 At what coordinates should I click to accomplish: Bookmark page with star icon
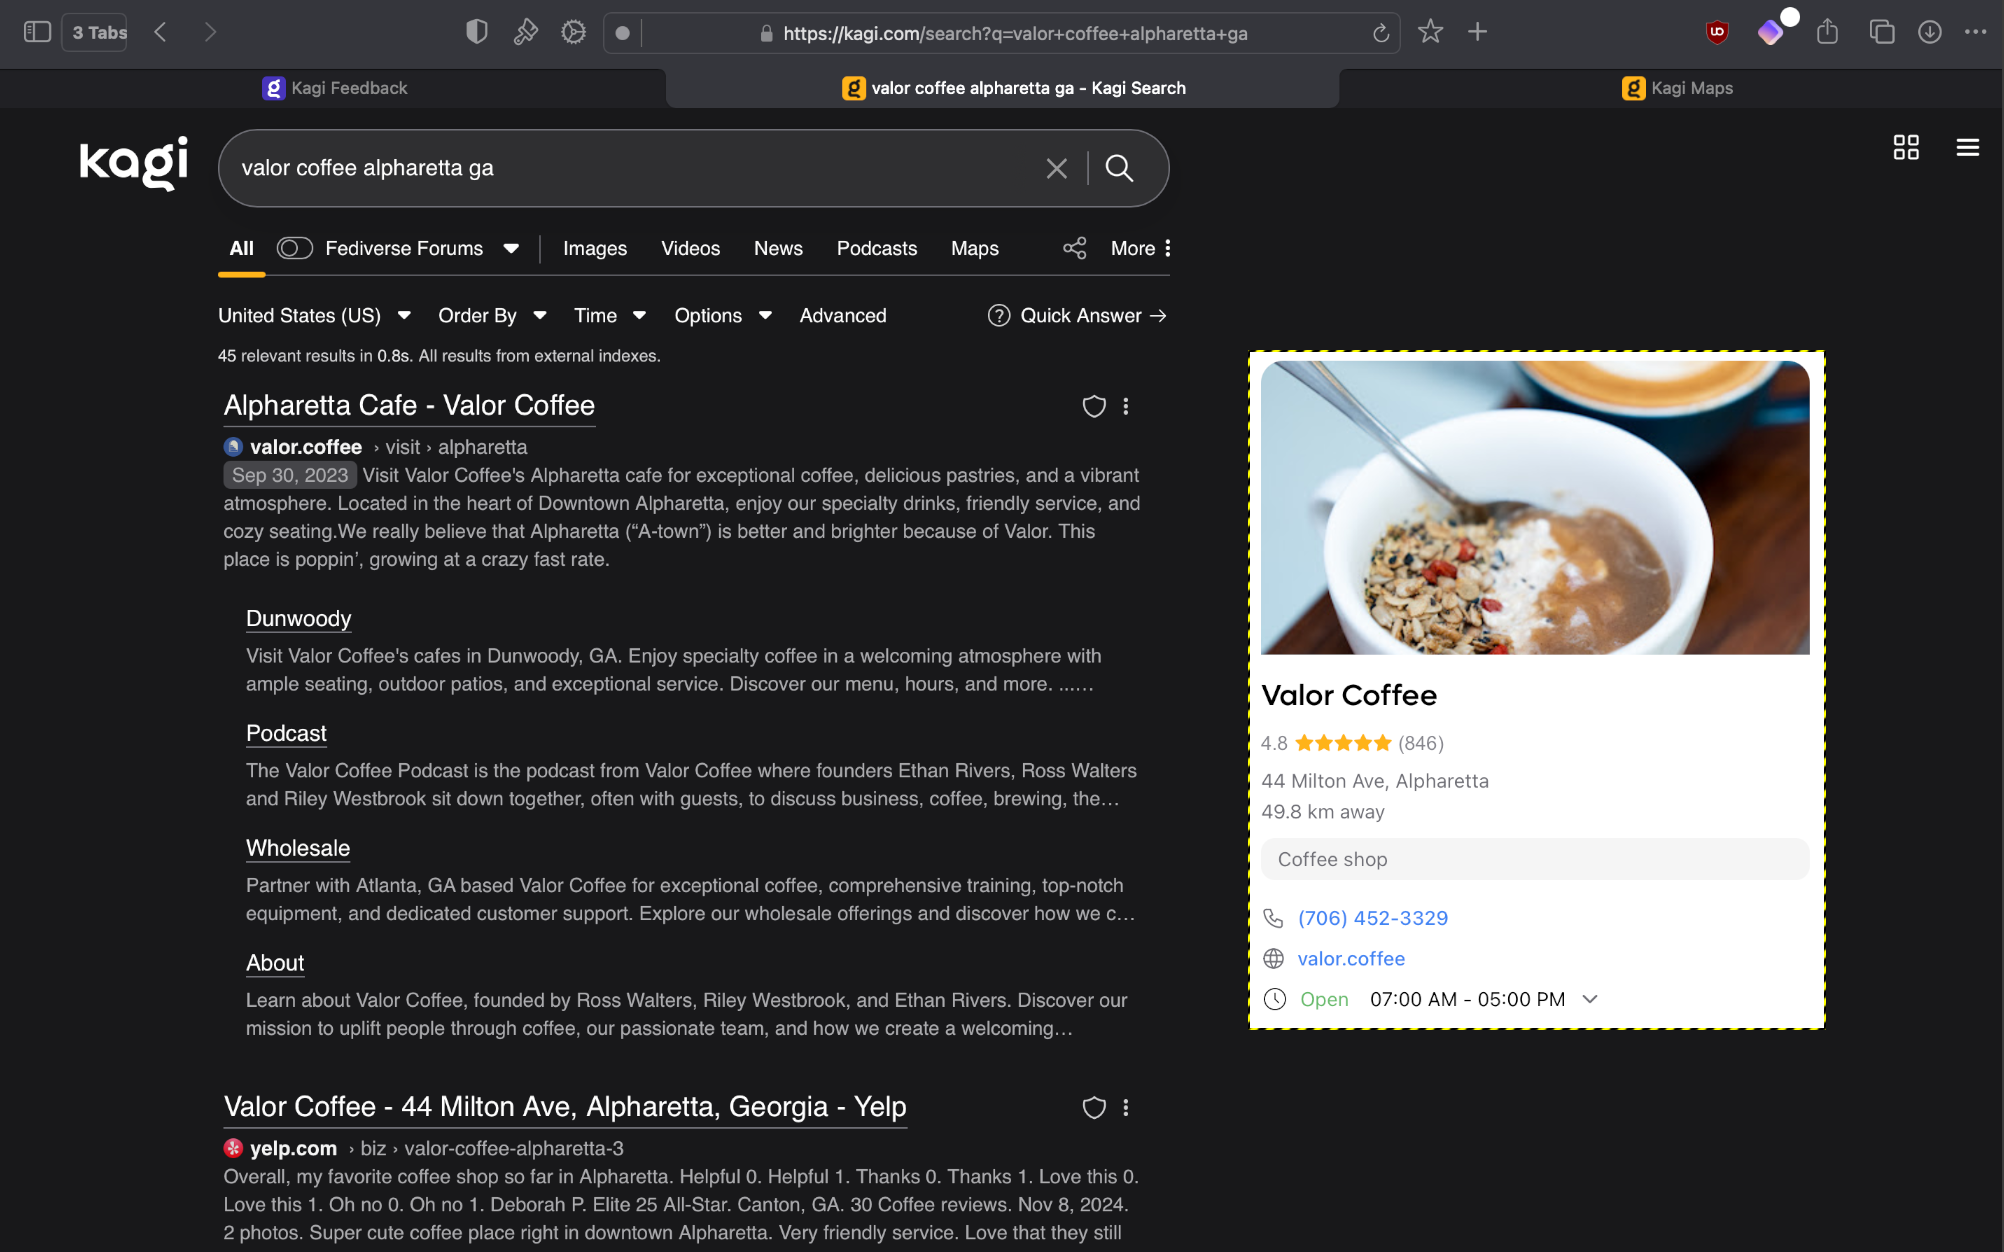tap(1430, 32)
